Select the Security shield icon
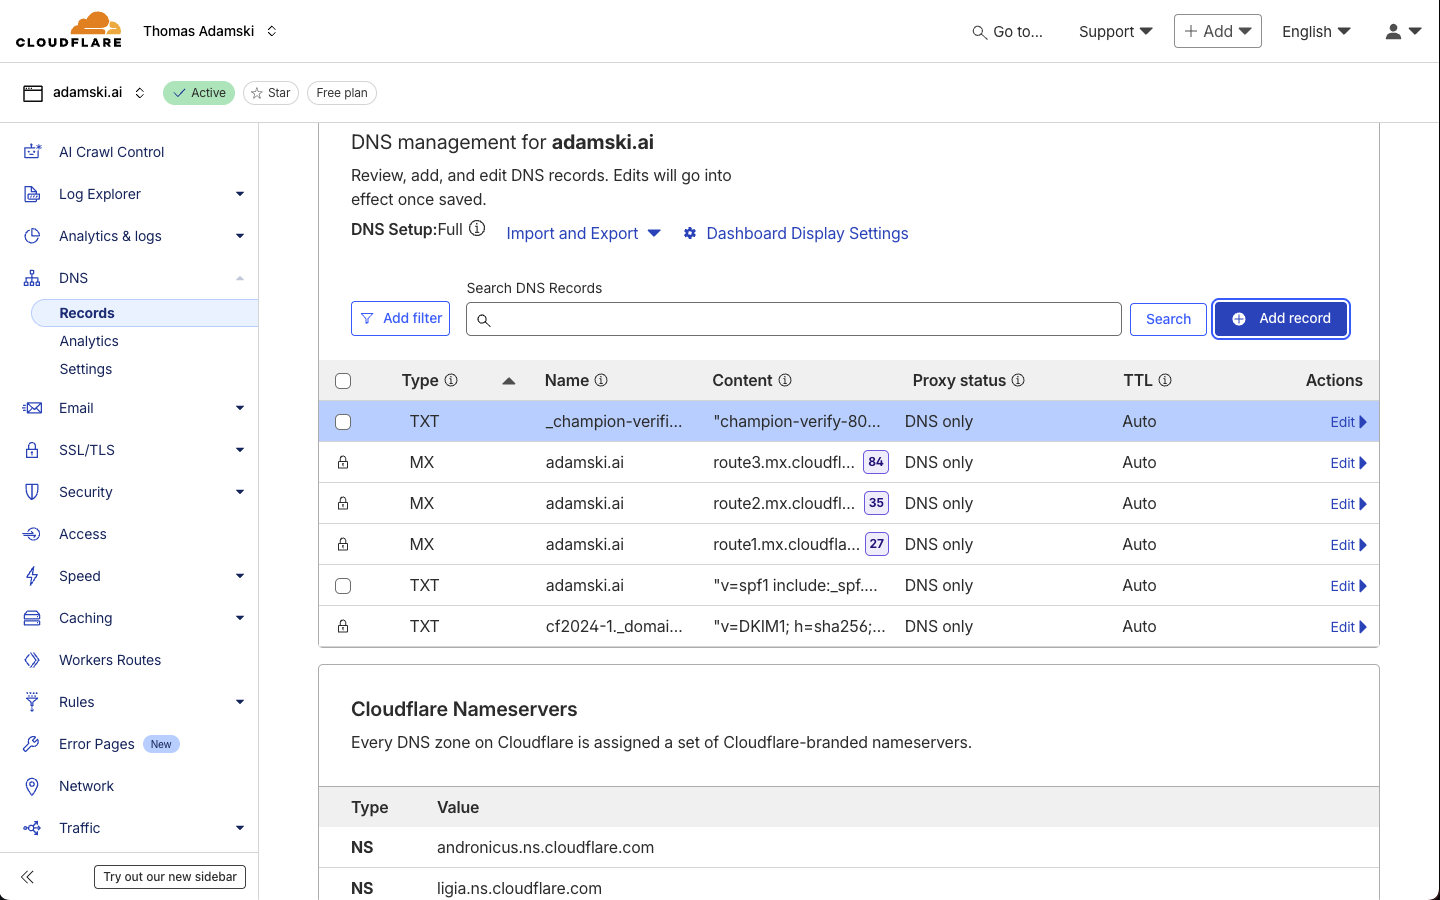1440x900 pixels. pos(31,491)
